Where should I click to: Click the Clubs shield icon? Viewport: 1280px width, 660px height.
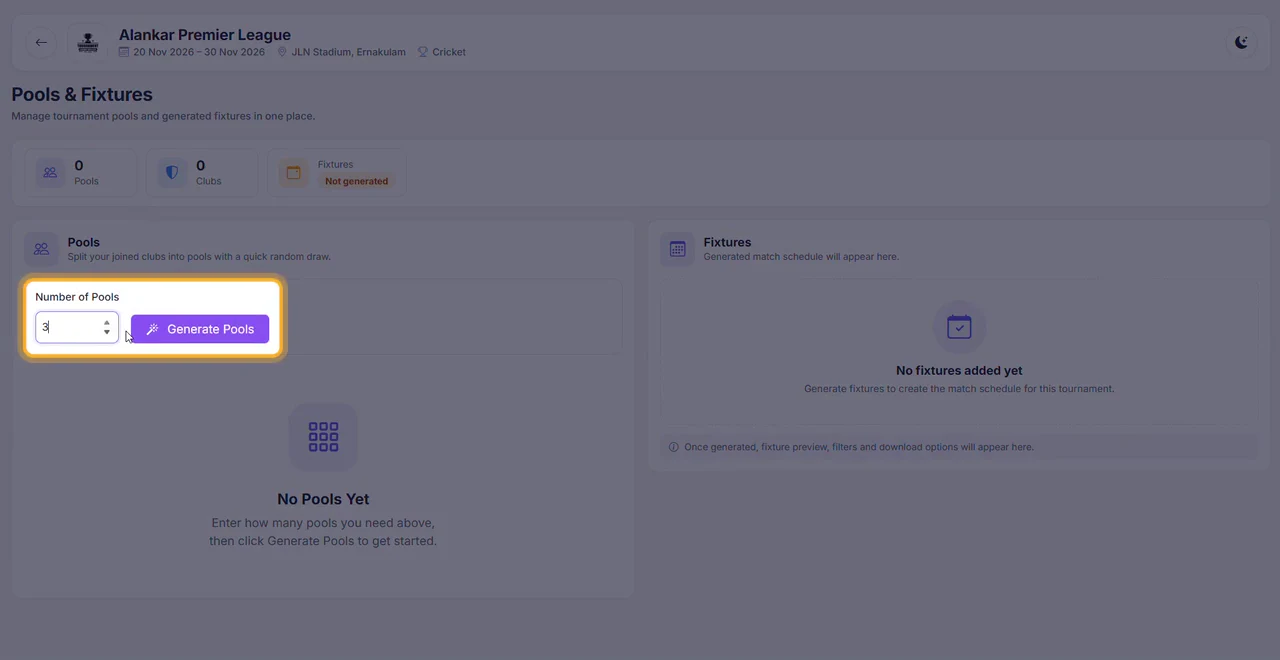click(172, 173)
